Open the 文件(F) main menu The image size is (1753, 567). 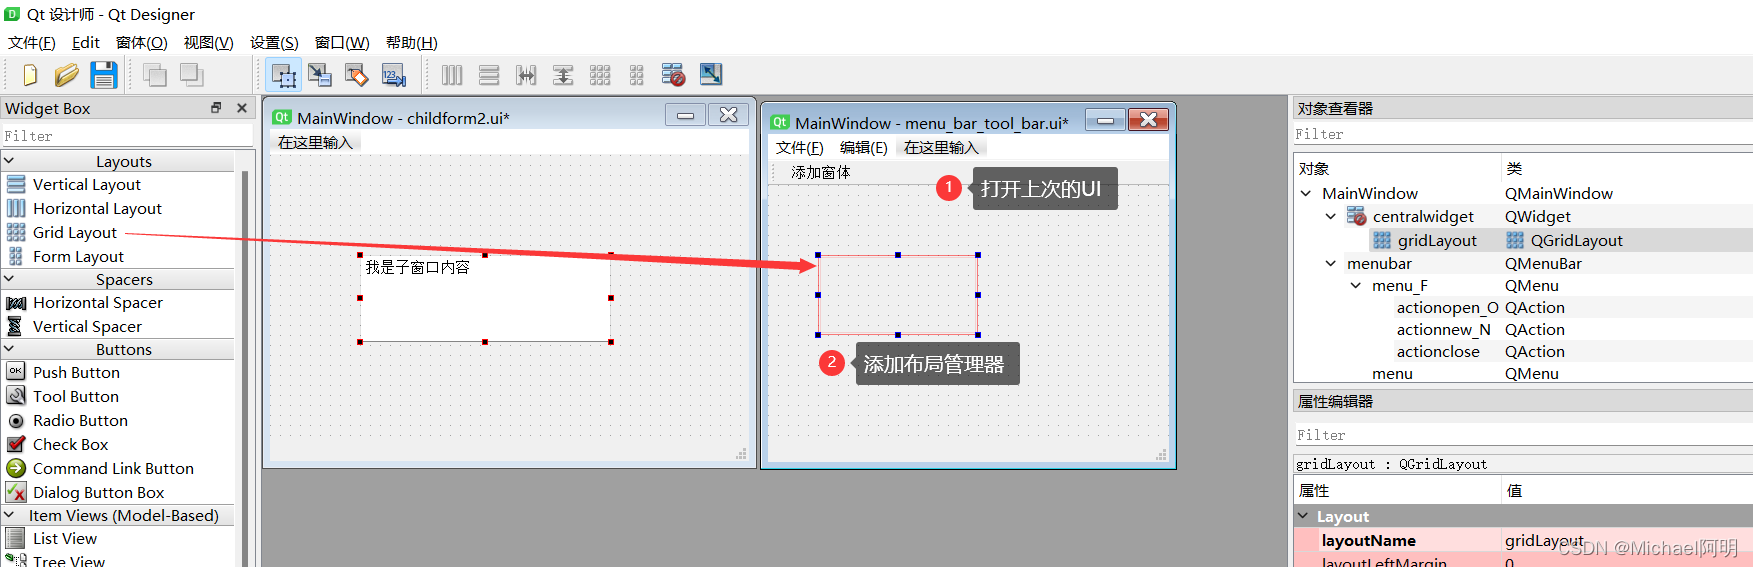pos(32,43)
